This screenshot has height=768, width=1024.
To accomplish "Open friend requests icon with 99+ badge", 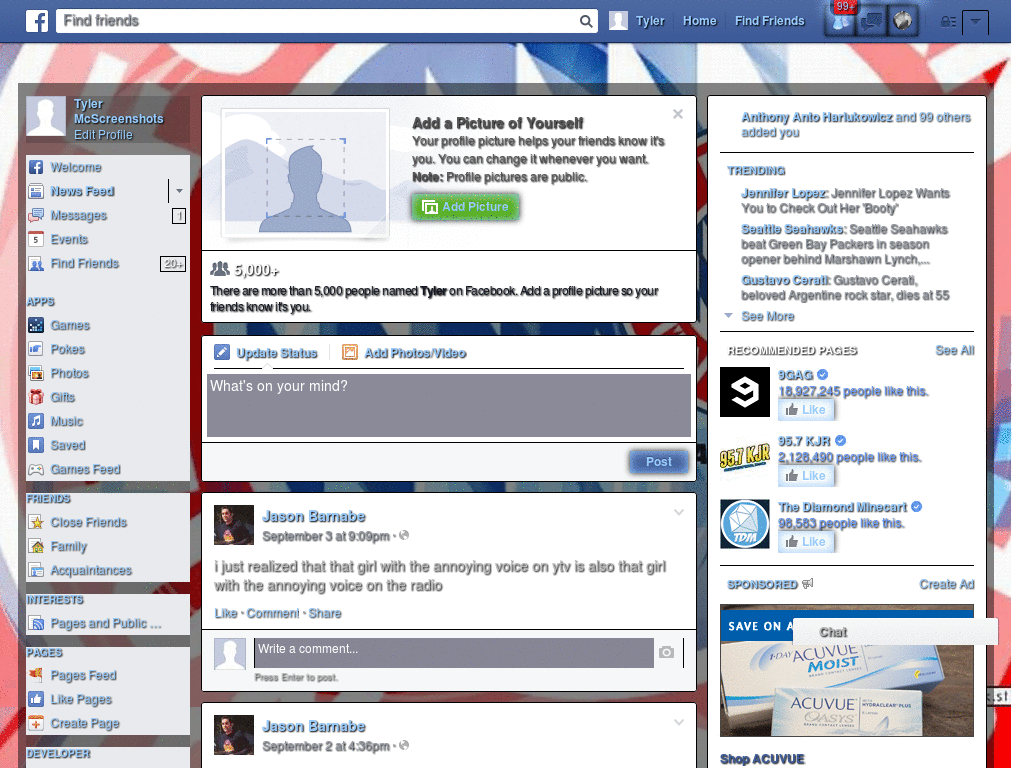I will click(841, 21).
